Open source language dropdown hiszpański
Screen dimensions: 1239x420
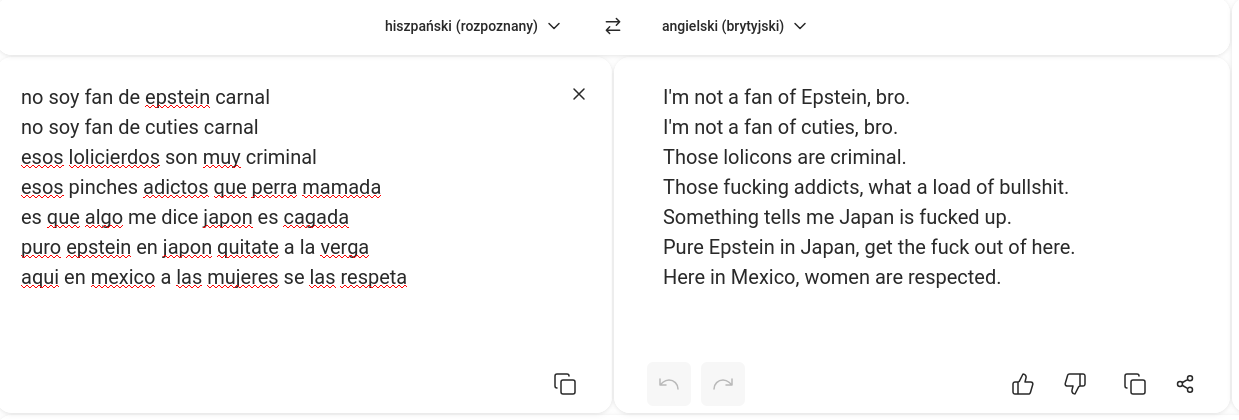(461, 26)
